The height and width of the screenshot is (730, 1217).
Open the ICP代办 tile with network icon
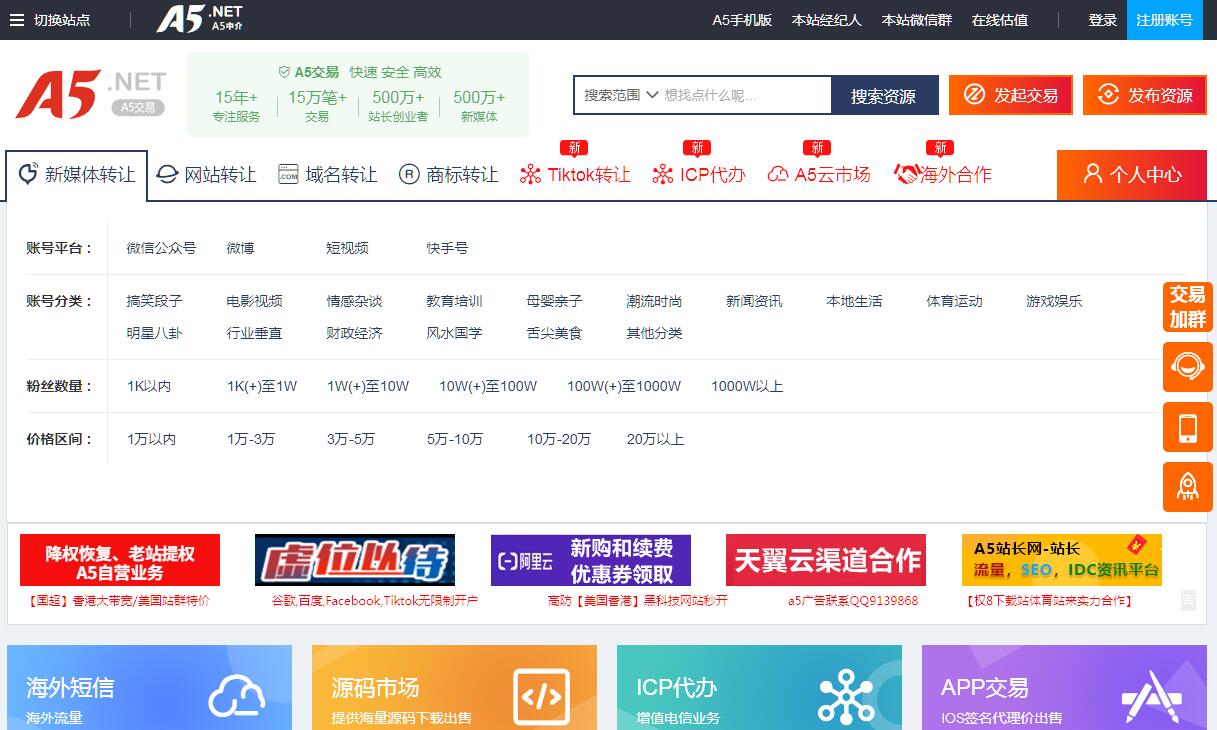click(x=759, y=688)
